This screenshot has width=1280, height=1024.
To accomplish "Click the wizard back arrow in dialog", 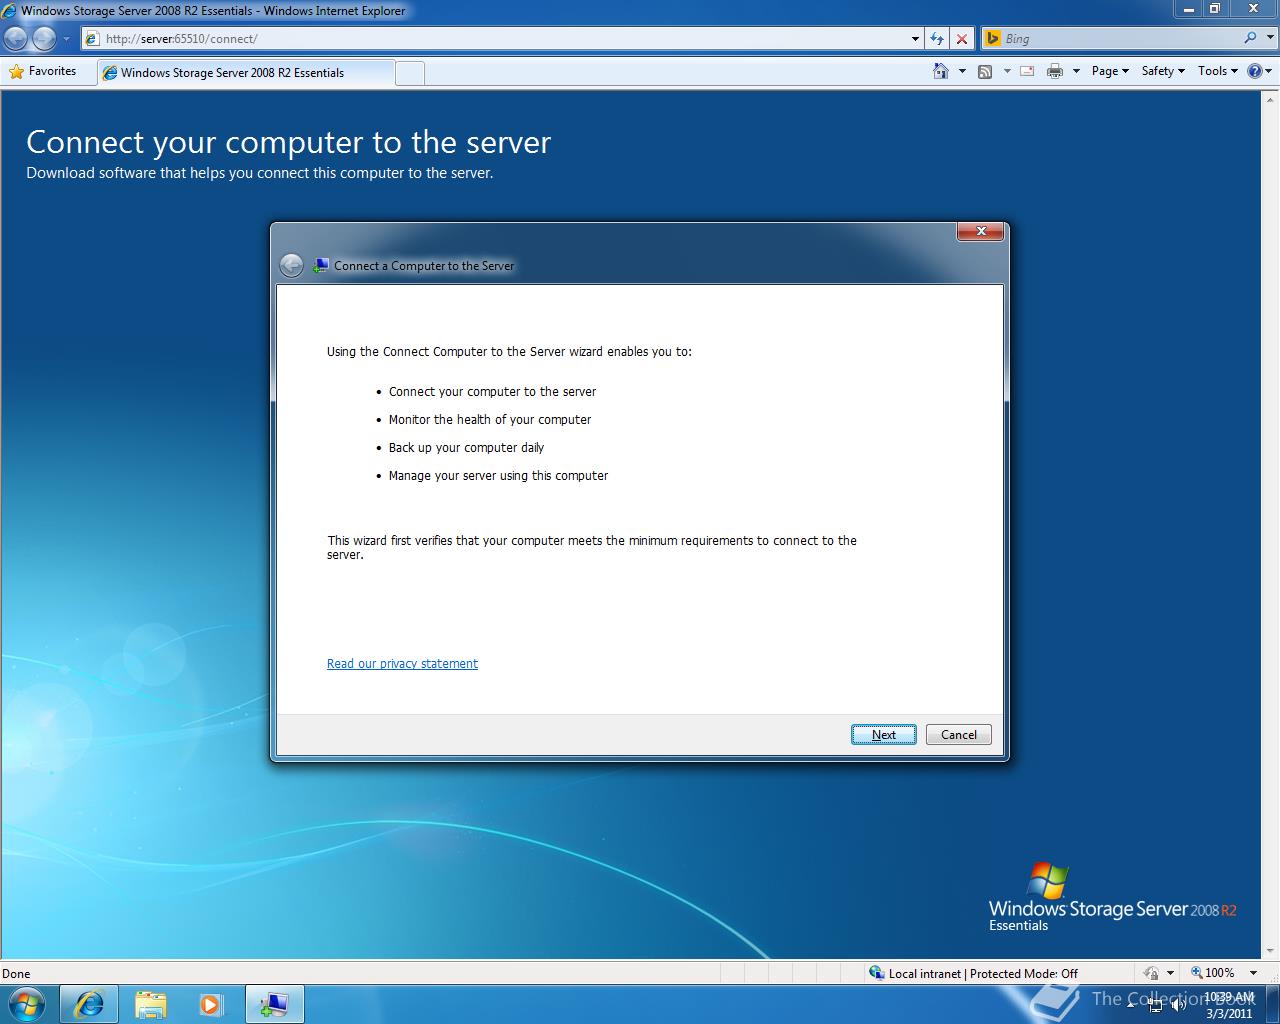I will point(291,265).
